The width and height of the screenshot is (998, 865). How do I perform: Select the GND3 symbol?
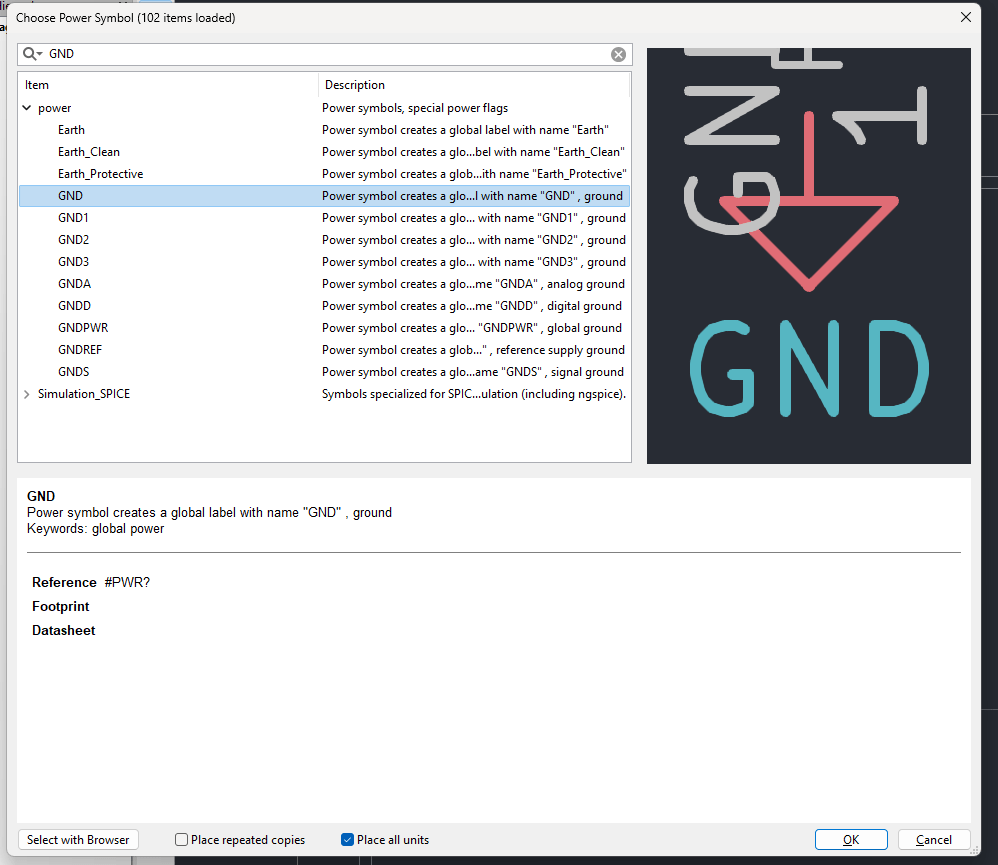(325, 262)
